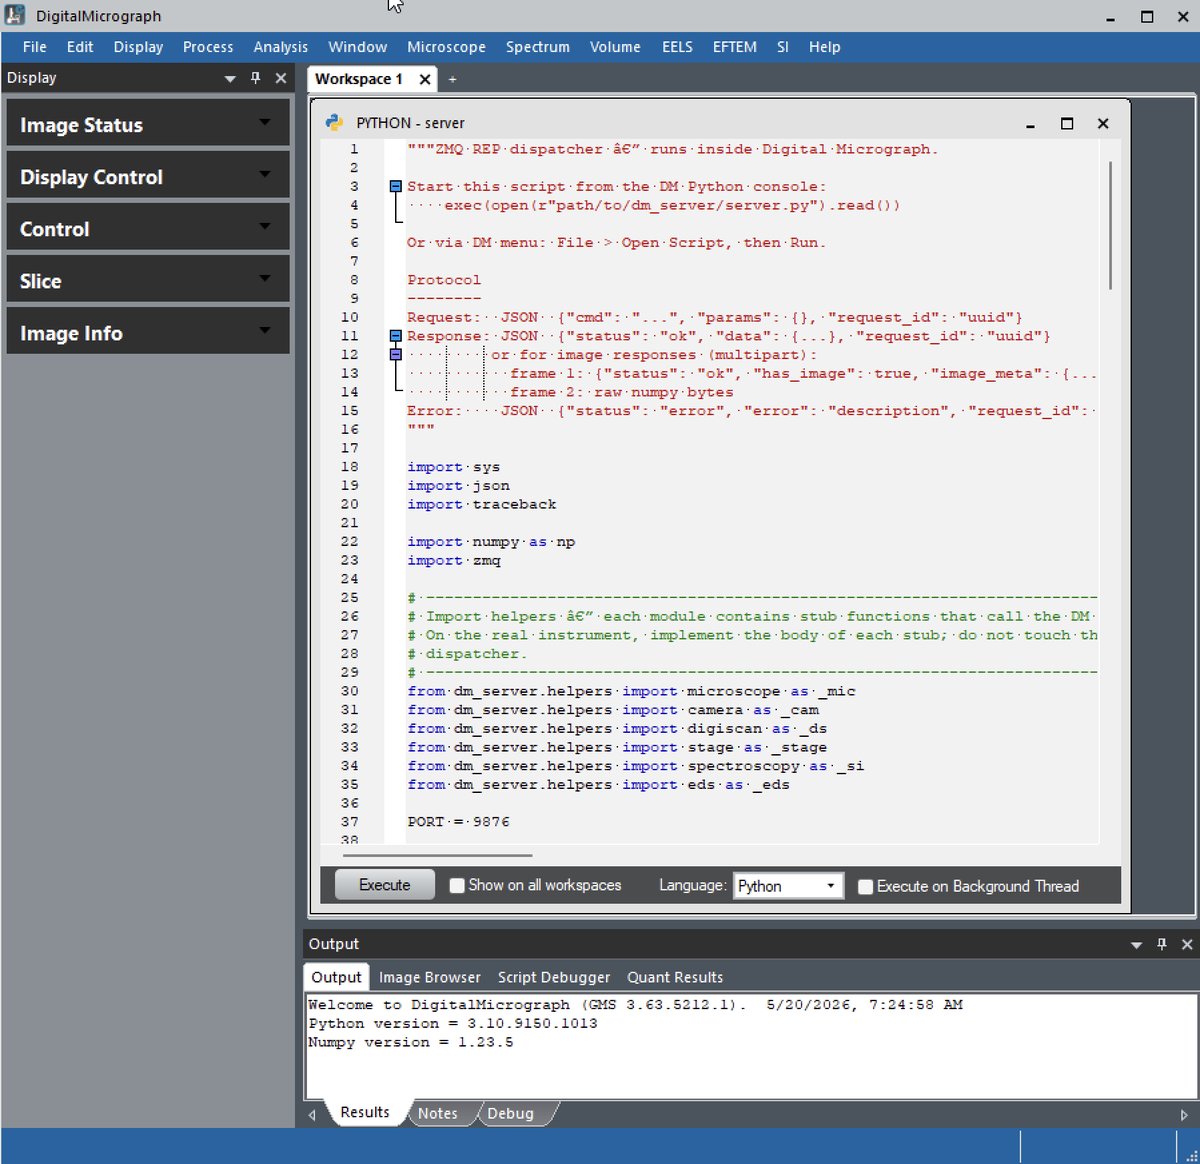Open the Display menu
The width and height of the screenshot is (1200, 1164).
click(138, 47)
